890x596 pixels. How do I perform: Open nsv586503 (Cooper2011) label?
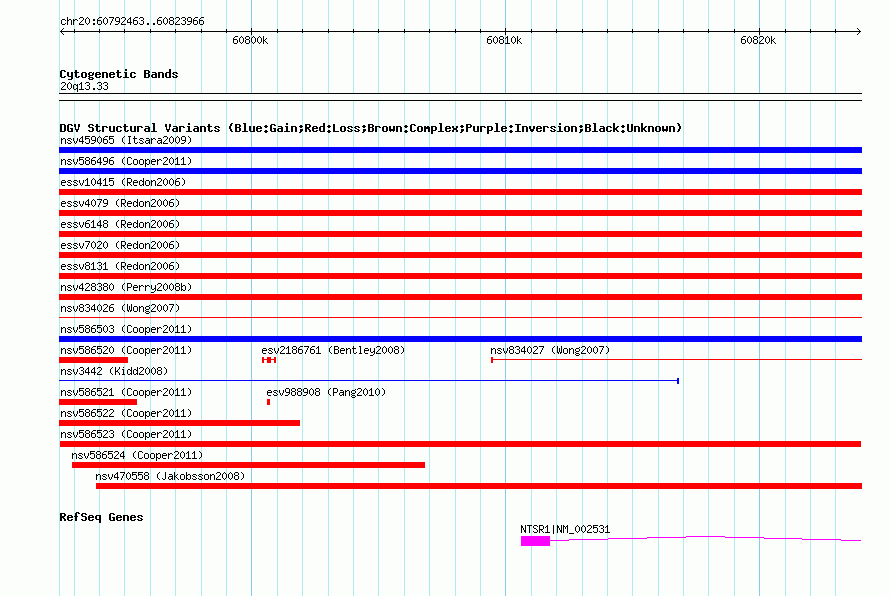126,329
